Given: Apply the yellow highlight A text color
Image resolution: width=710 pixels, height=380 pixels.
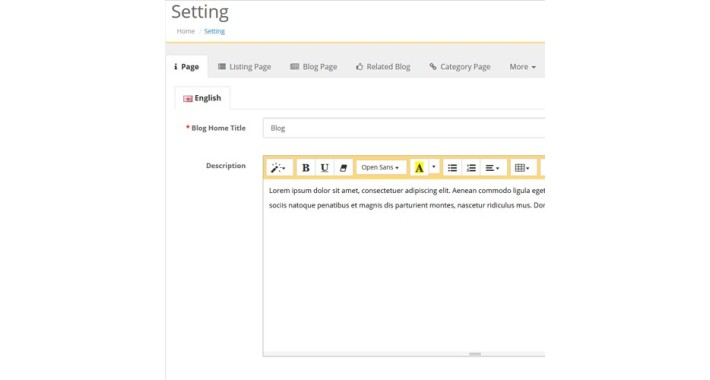Looking at the screenshot, I should 419,168.
